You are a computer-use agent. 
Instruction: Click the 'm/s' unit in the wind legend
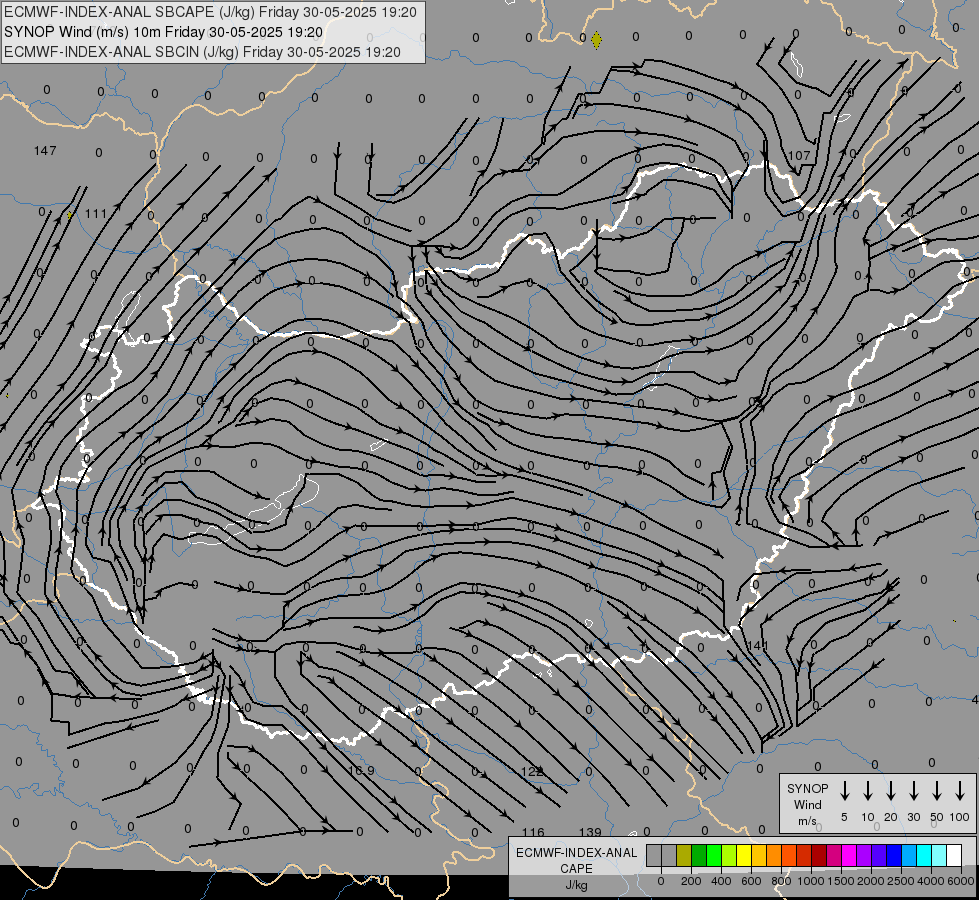tap(807, 821)
